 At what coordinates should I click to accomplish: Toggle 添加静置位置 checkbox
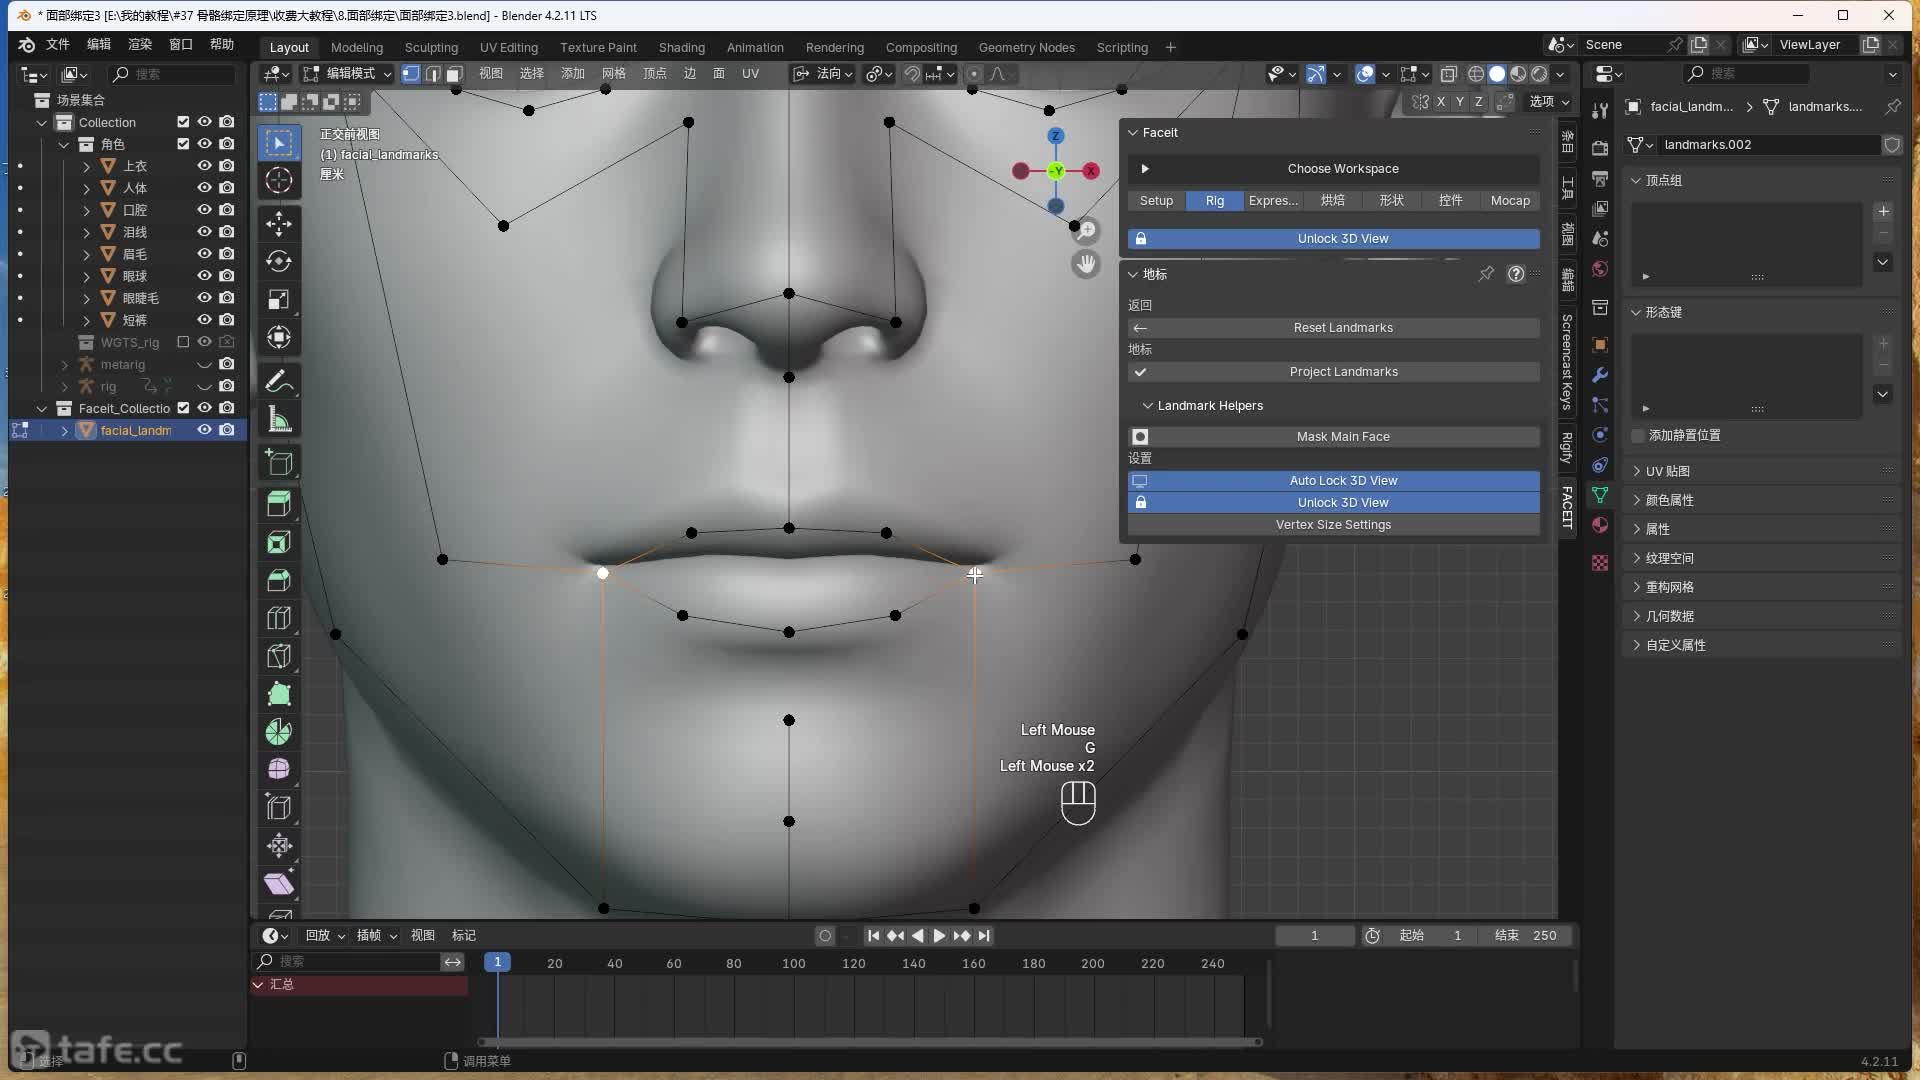tap(1638, 436)
